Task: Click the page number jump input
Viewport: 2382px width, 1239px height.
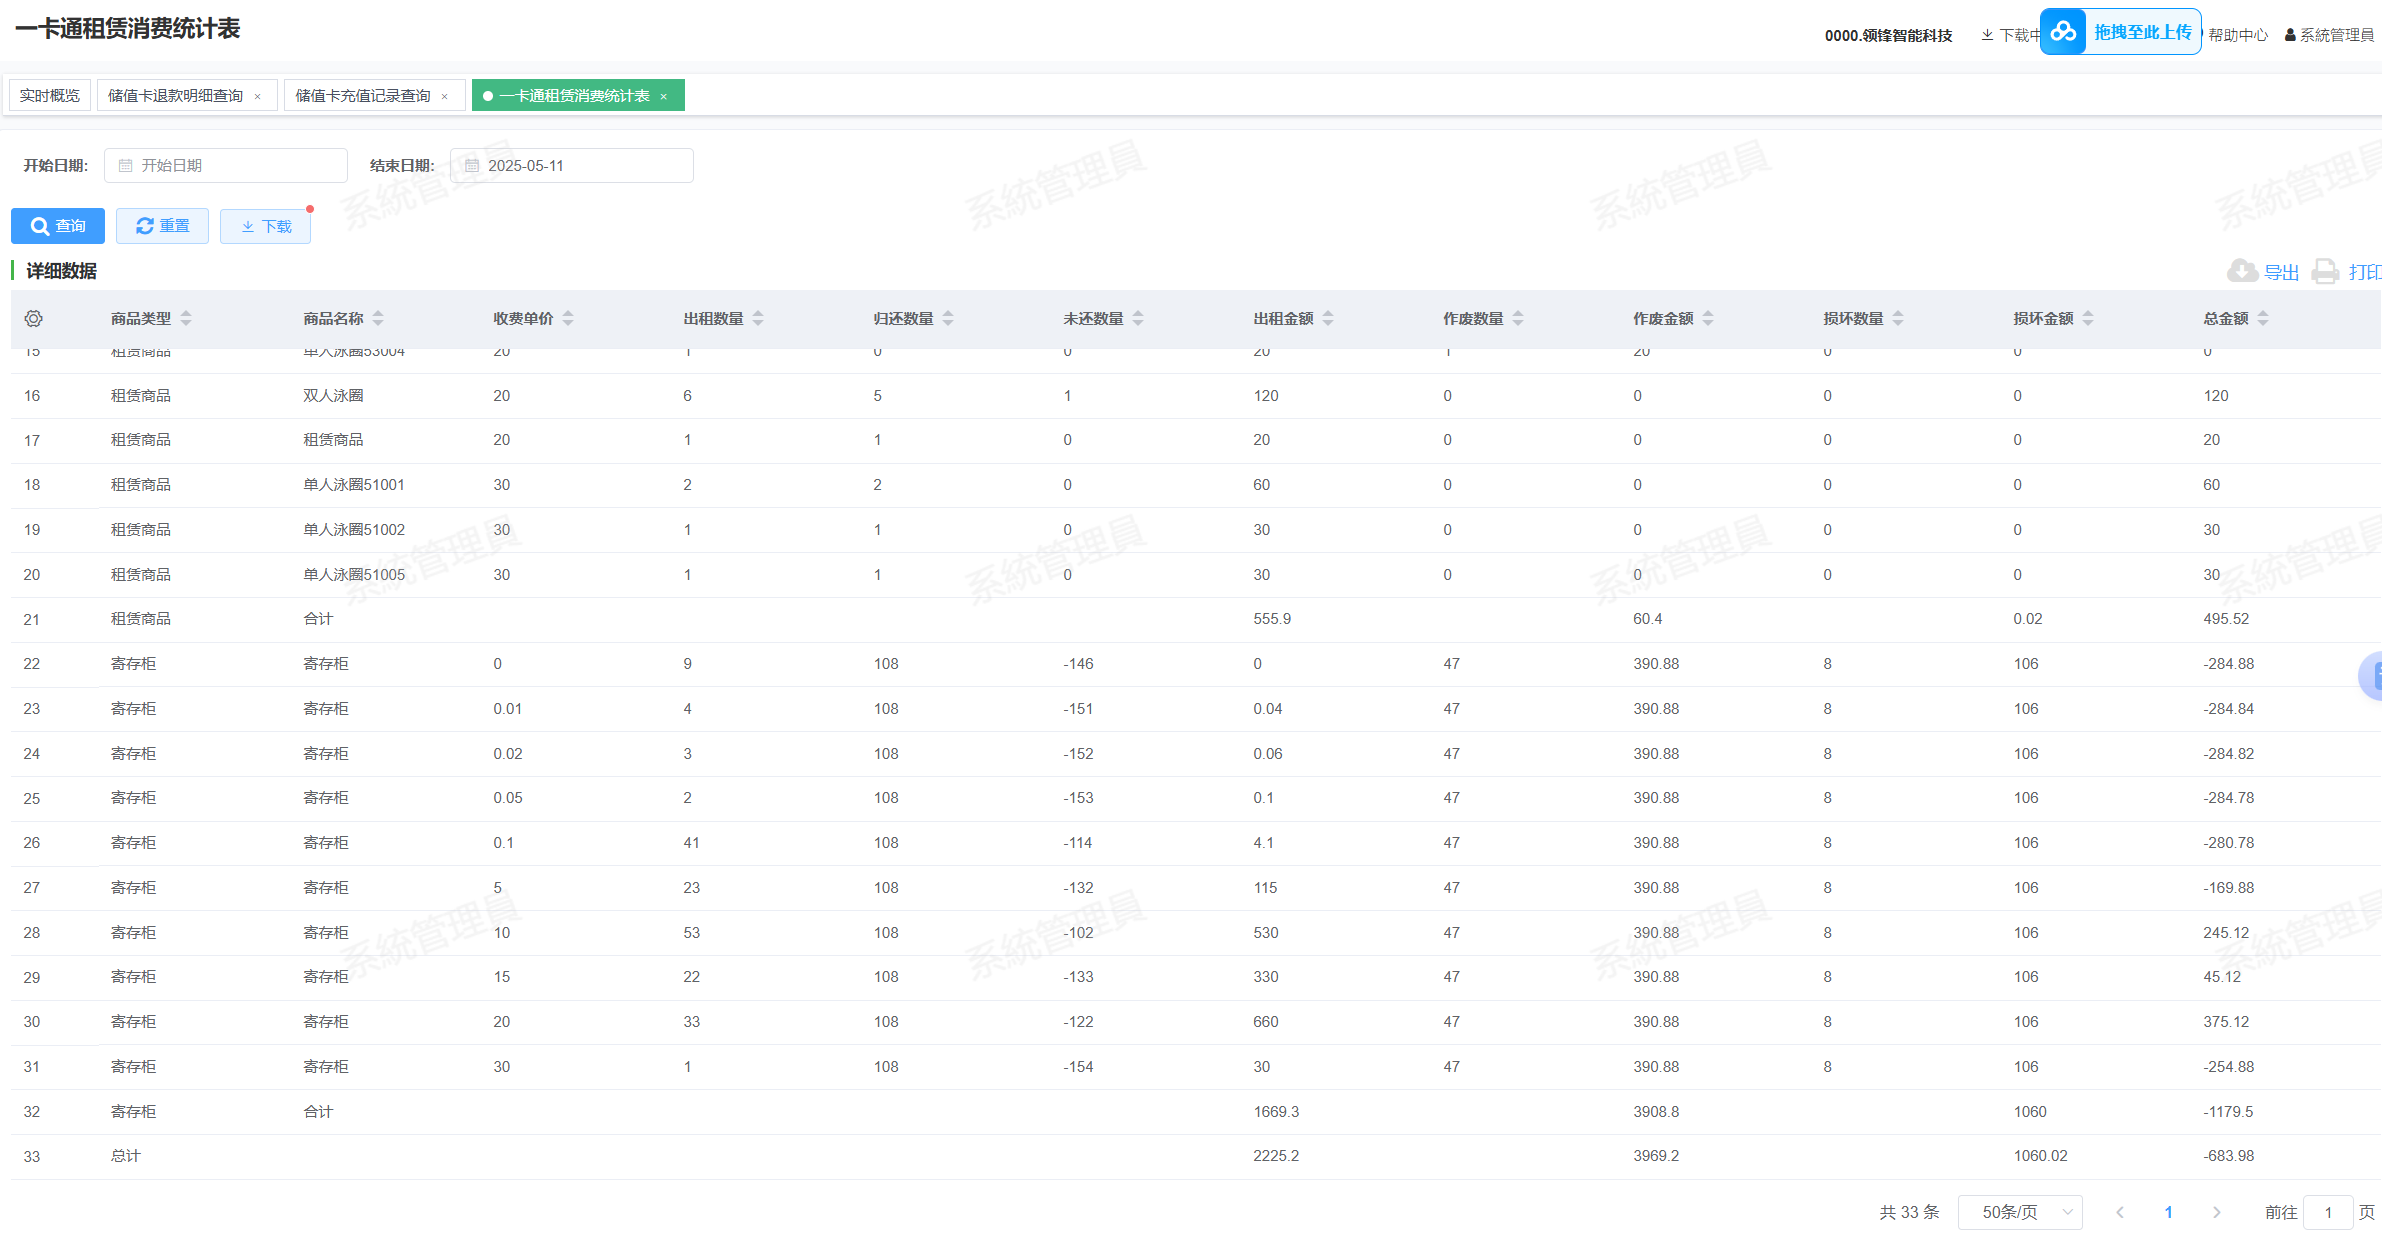Action: tap(2327, 1212)
